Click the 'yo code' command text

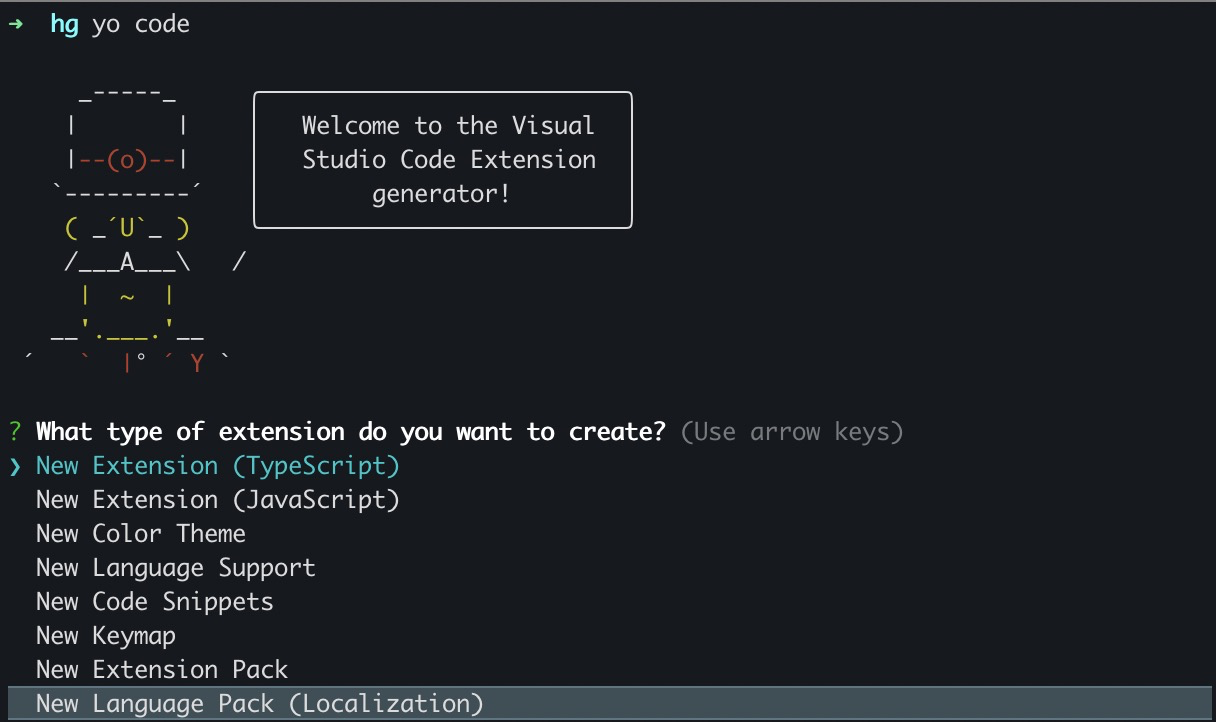141,25
